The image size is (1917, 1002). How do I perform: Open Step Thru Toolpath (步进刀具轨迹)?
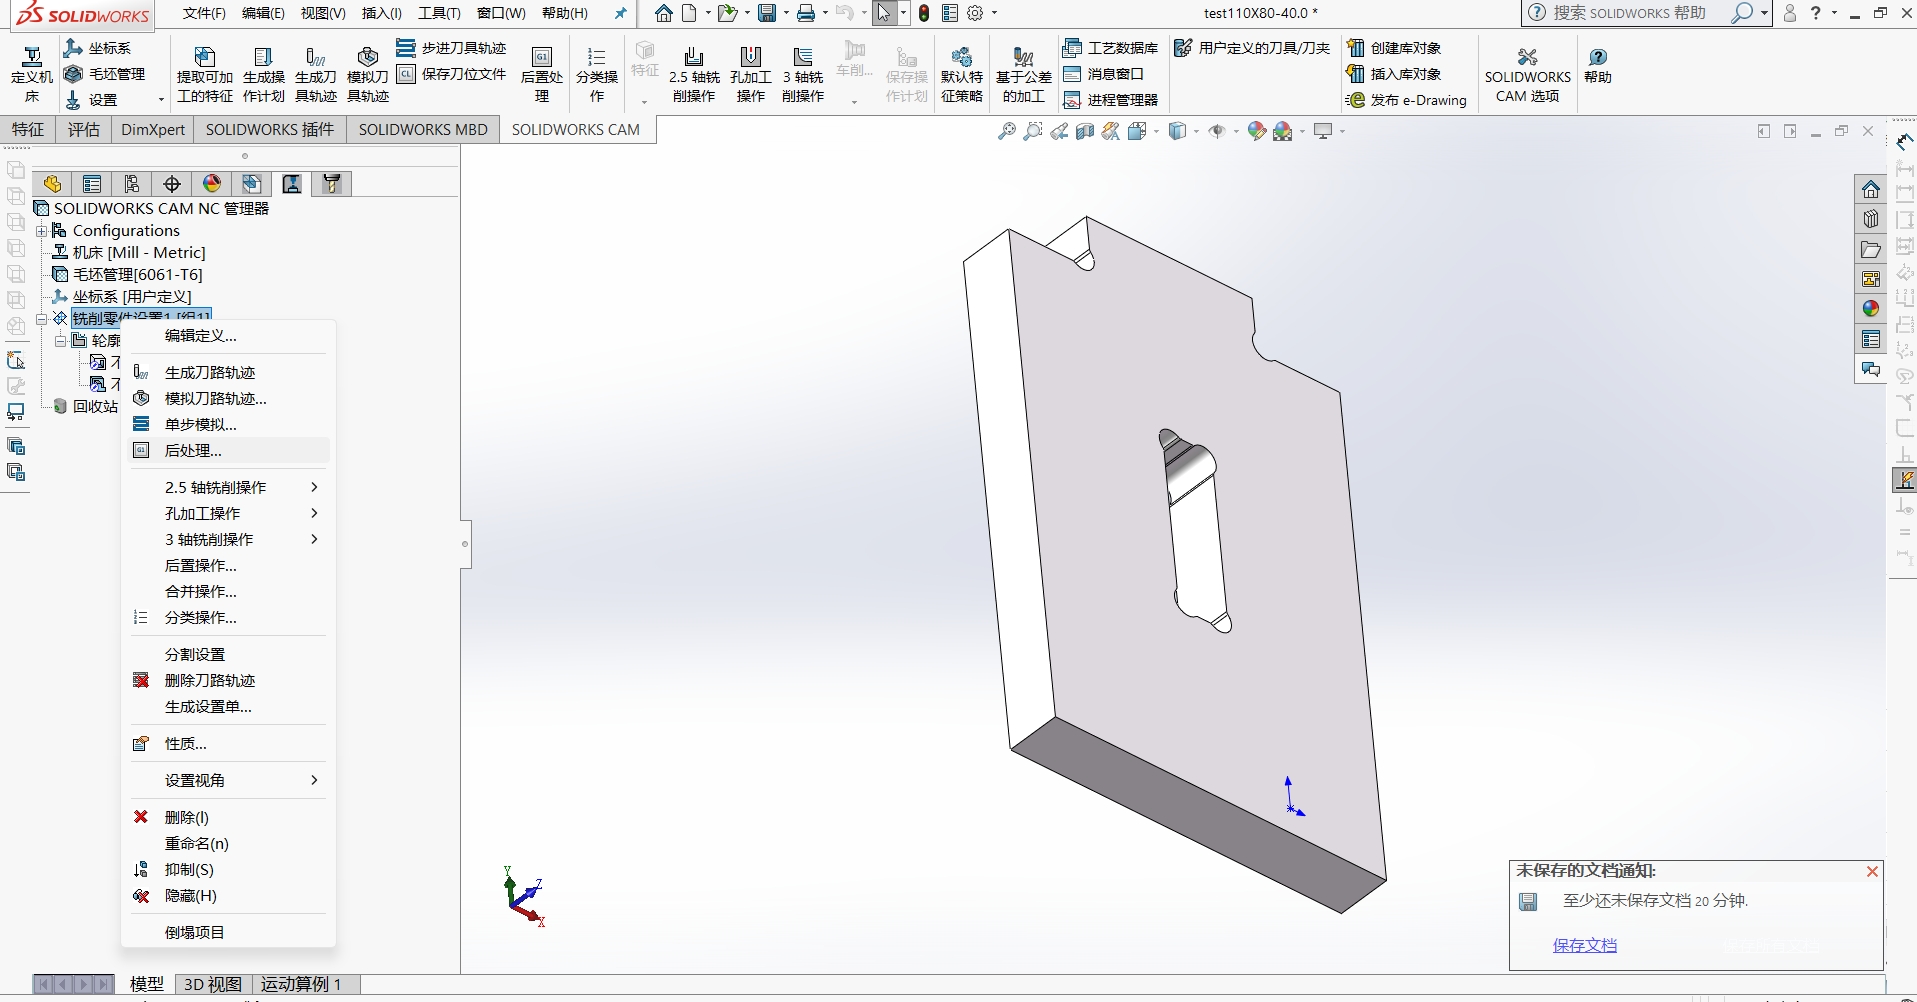(452, 48)
